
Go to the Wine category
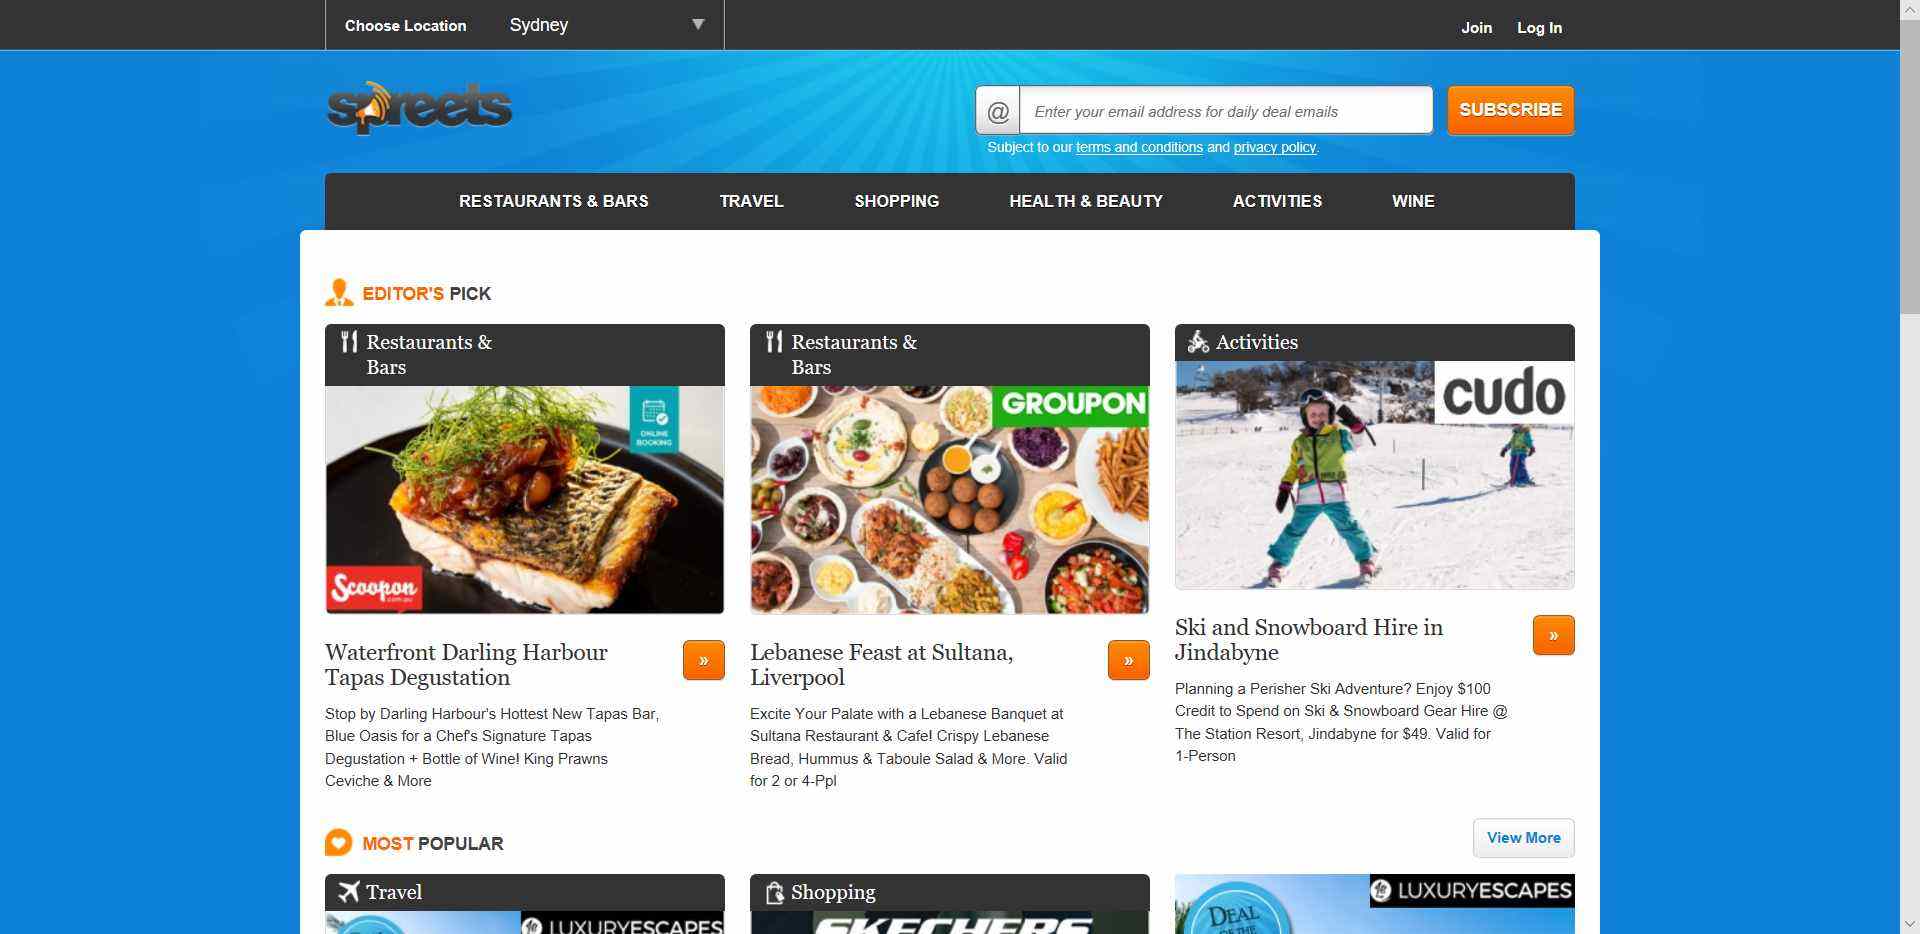click(x=1412, y=201)
